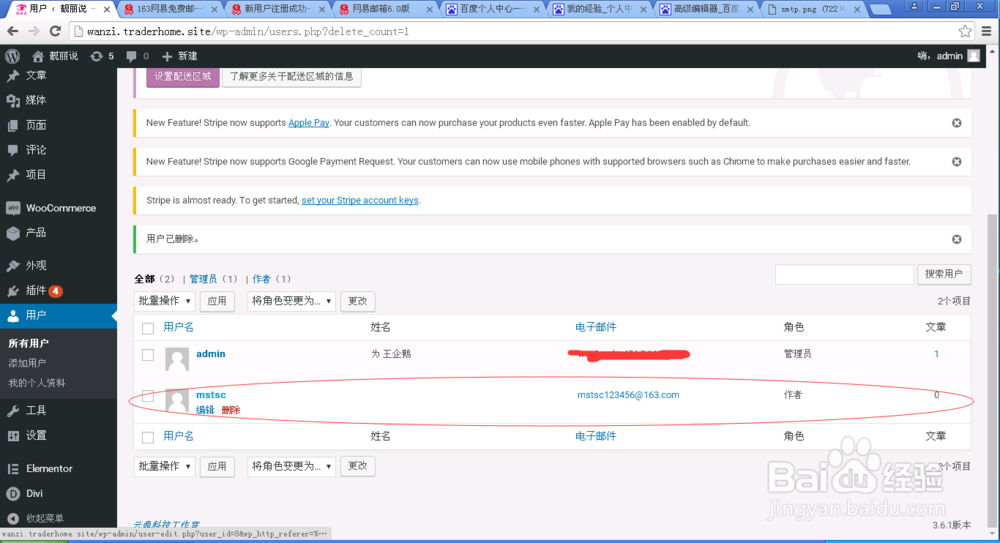
Task: Open Apple Pay link
Action: point(309,123)
